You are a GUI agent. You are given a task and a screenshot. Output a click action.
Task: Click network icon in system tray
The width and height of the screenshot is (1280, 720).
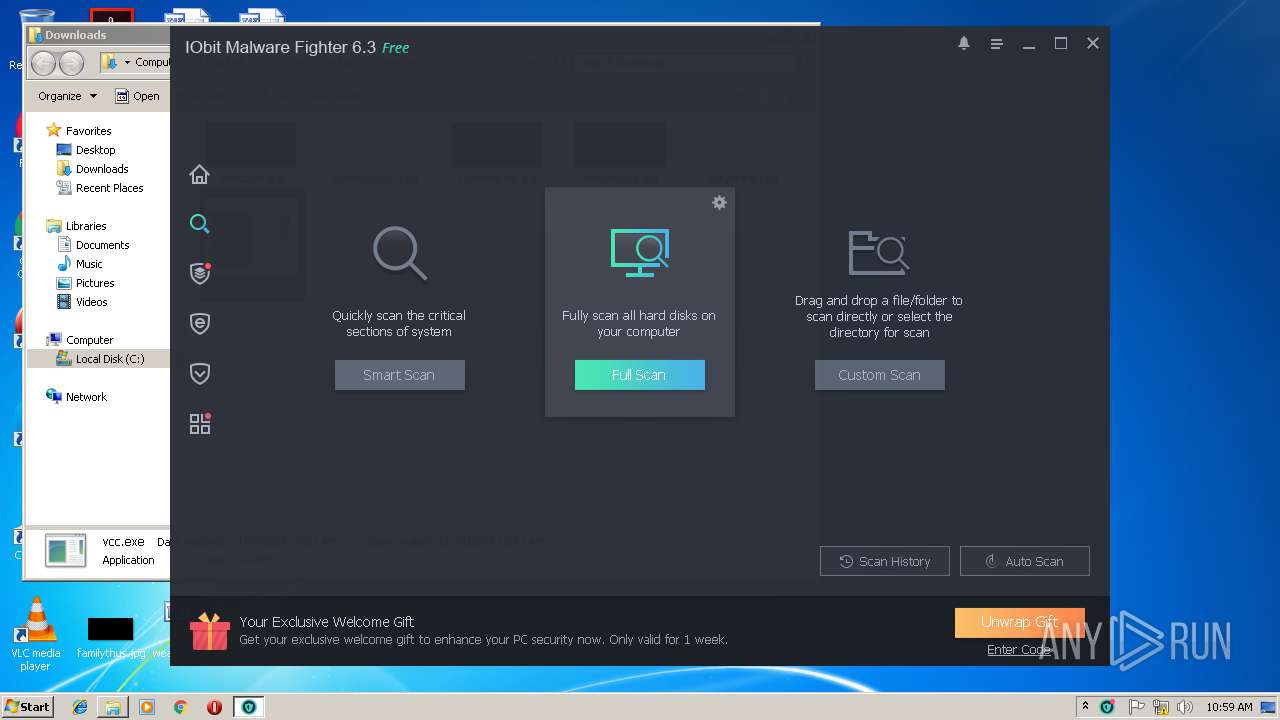[x=1161, y=706]
